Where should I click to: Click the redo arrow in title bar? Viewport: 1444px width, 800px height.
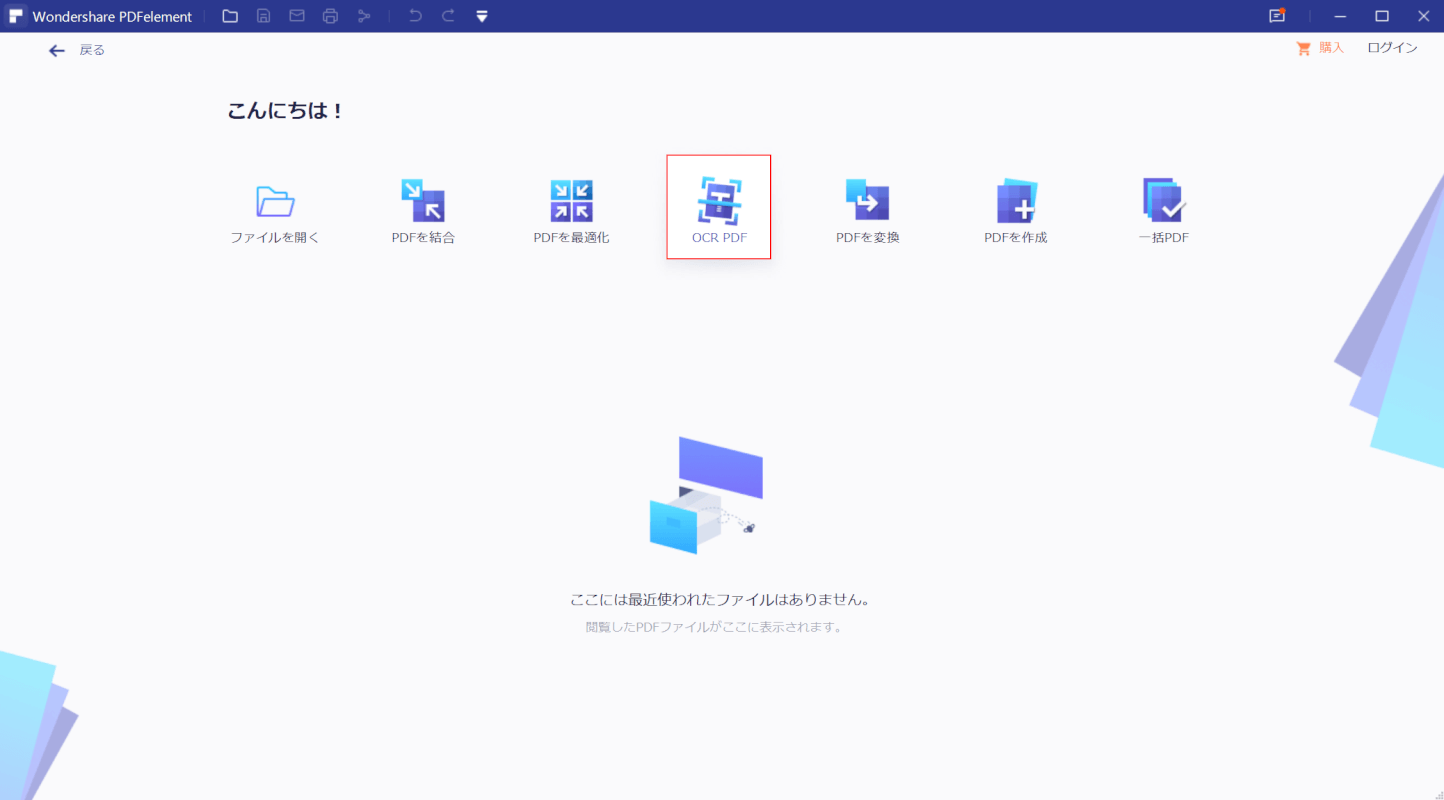pyautogui.click(x=448, y=16)
